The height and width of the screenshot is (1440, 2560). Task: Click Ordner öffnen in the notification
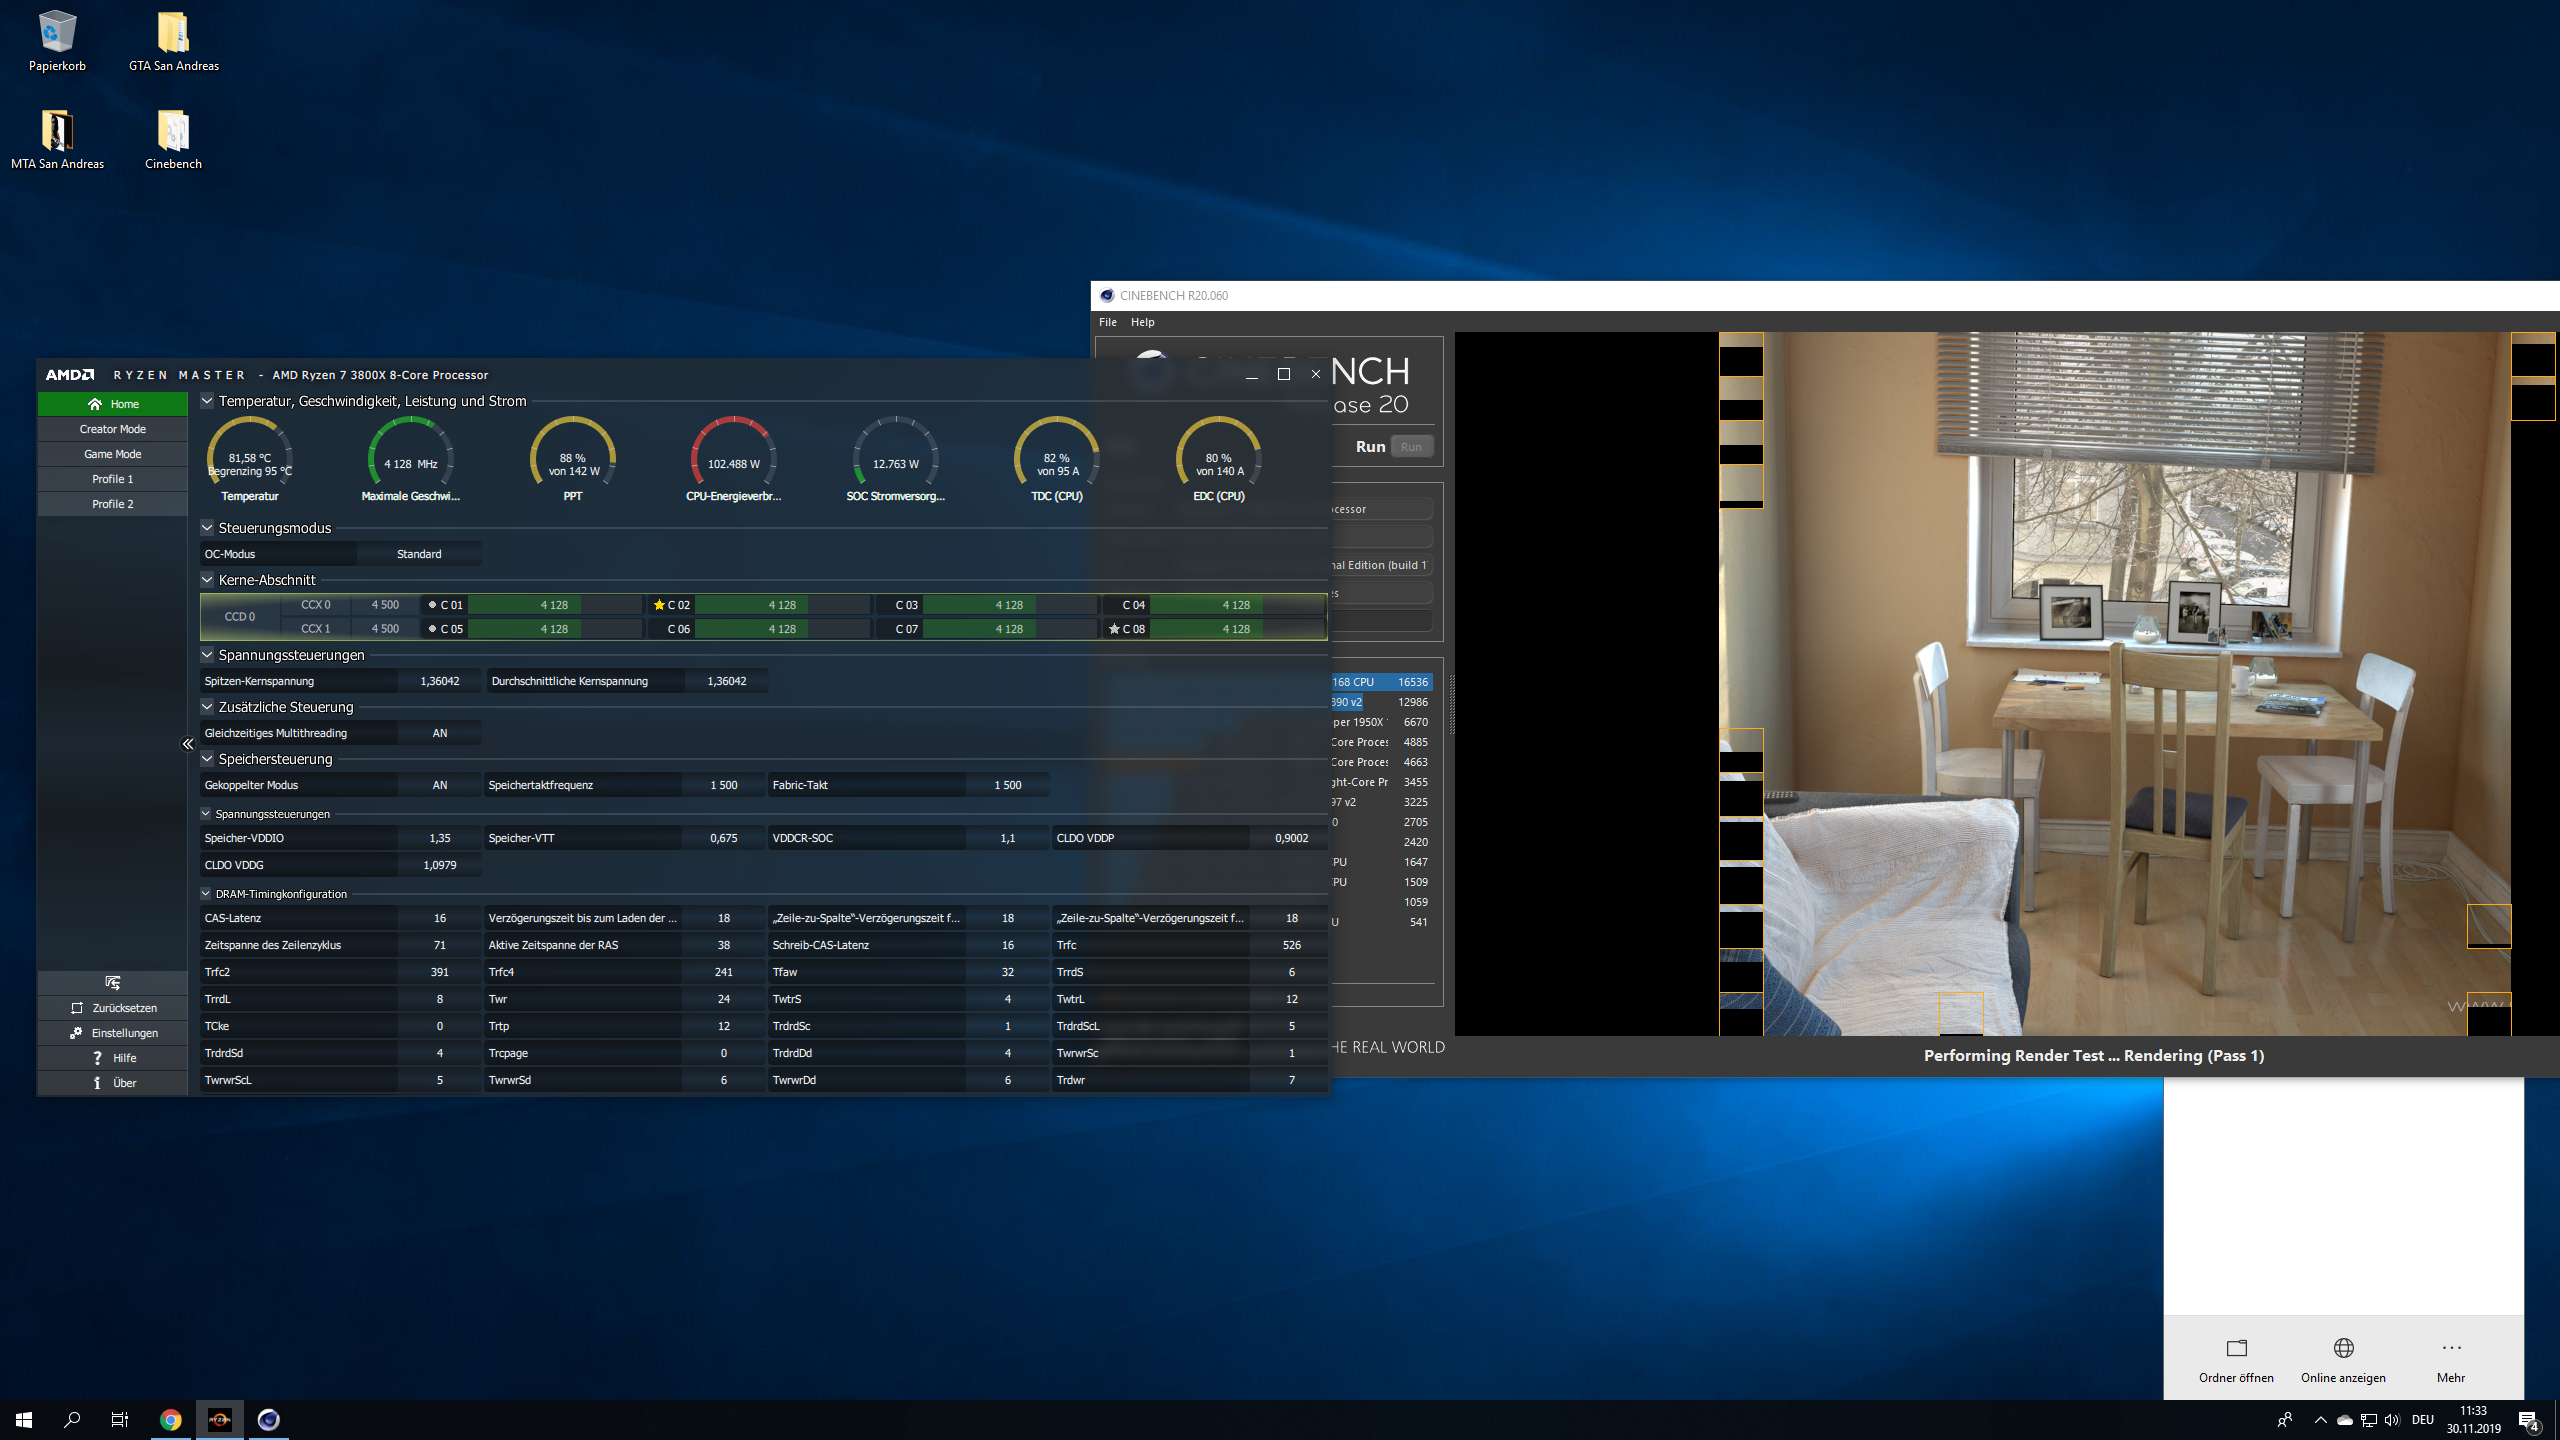pos(2236,1360)
